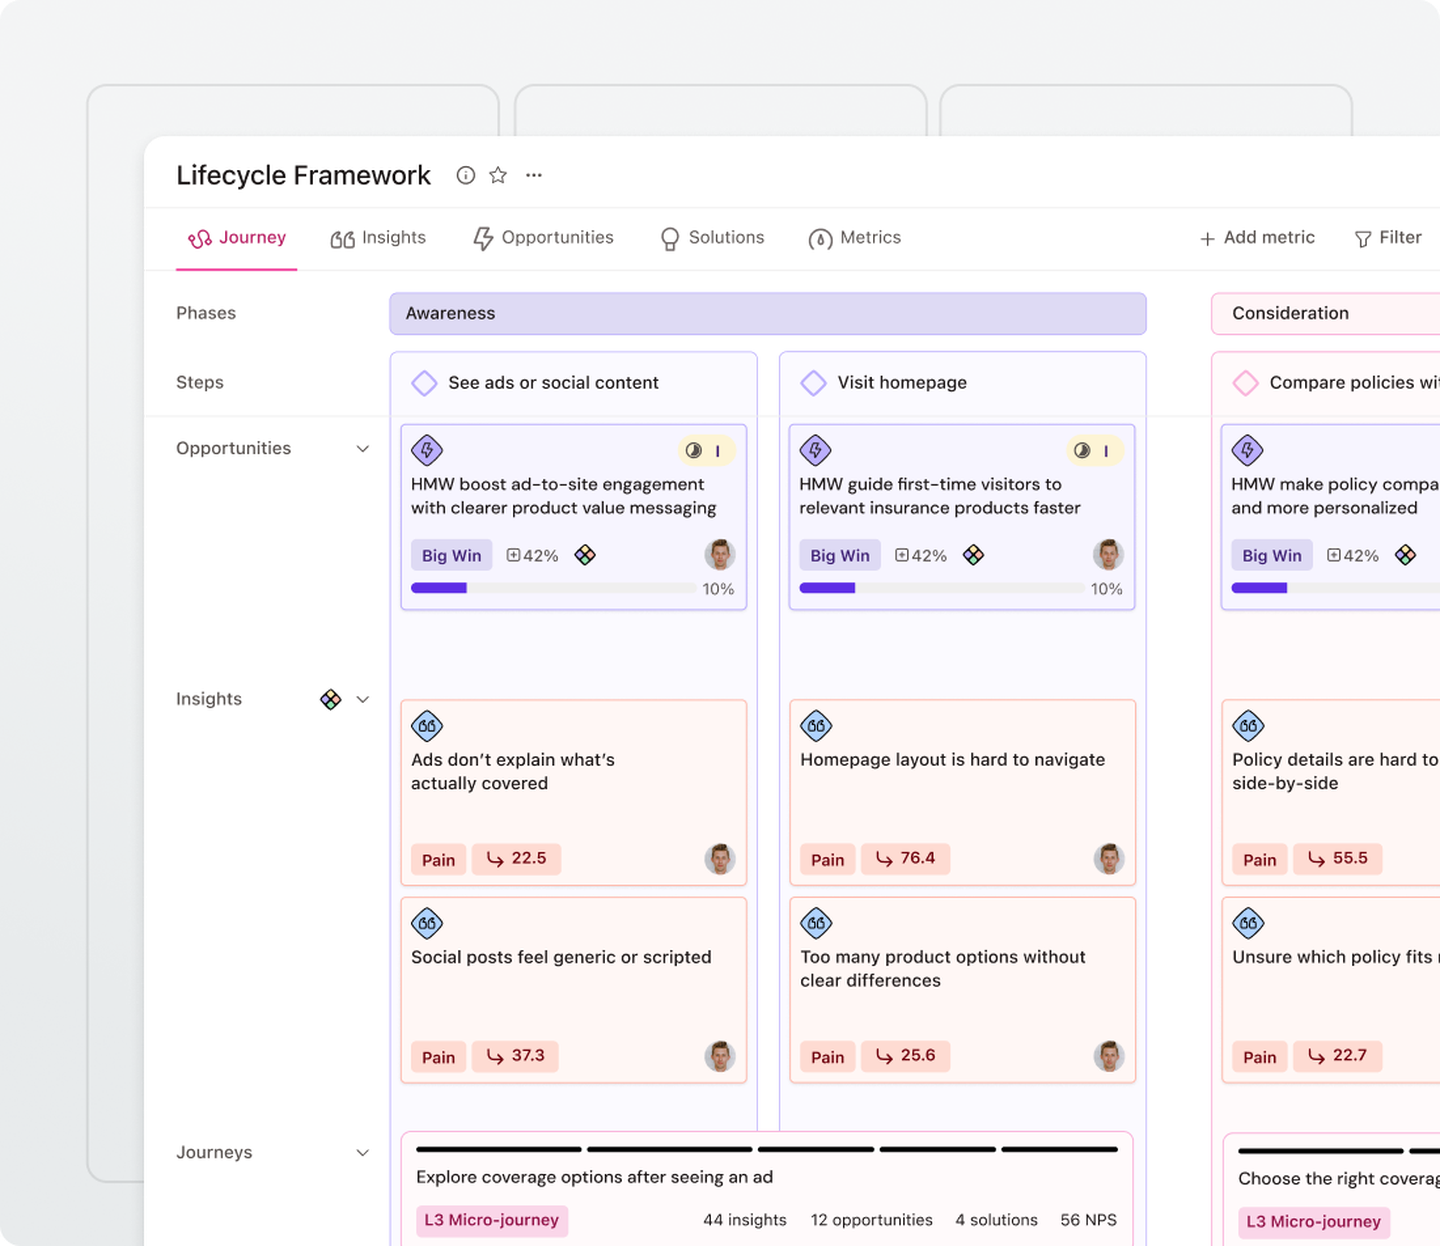The height and width of the screenshot is (1246, 1440).
Task: Collapse the Opportunities row with its chevron
Action: [362, 449]
